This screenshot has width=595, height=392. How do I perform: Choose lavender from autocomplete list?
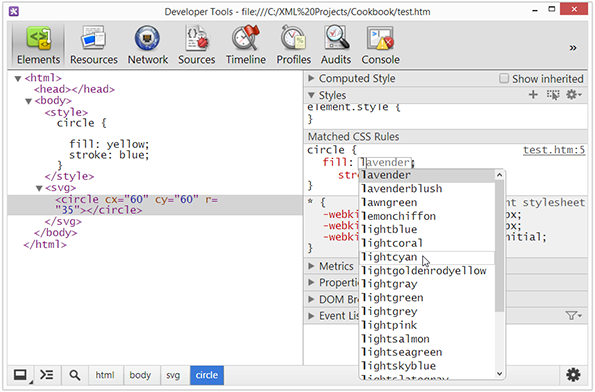[x=427, y=175]
